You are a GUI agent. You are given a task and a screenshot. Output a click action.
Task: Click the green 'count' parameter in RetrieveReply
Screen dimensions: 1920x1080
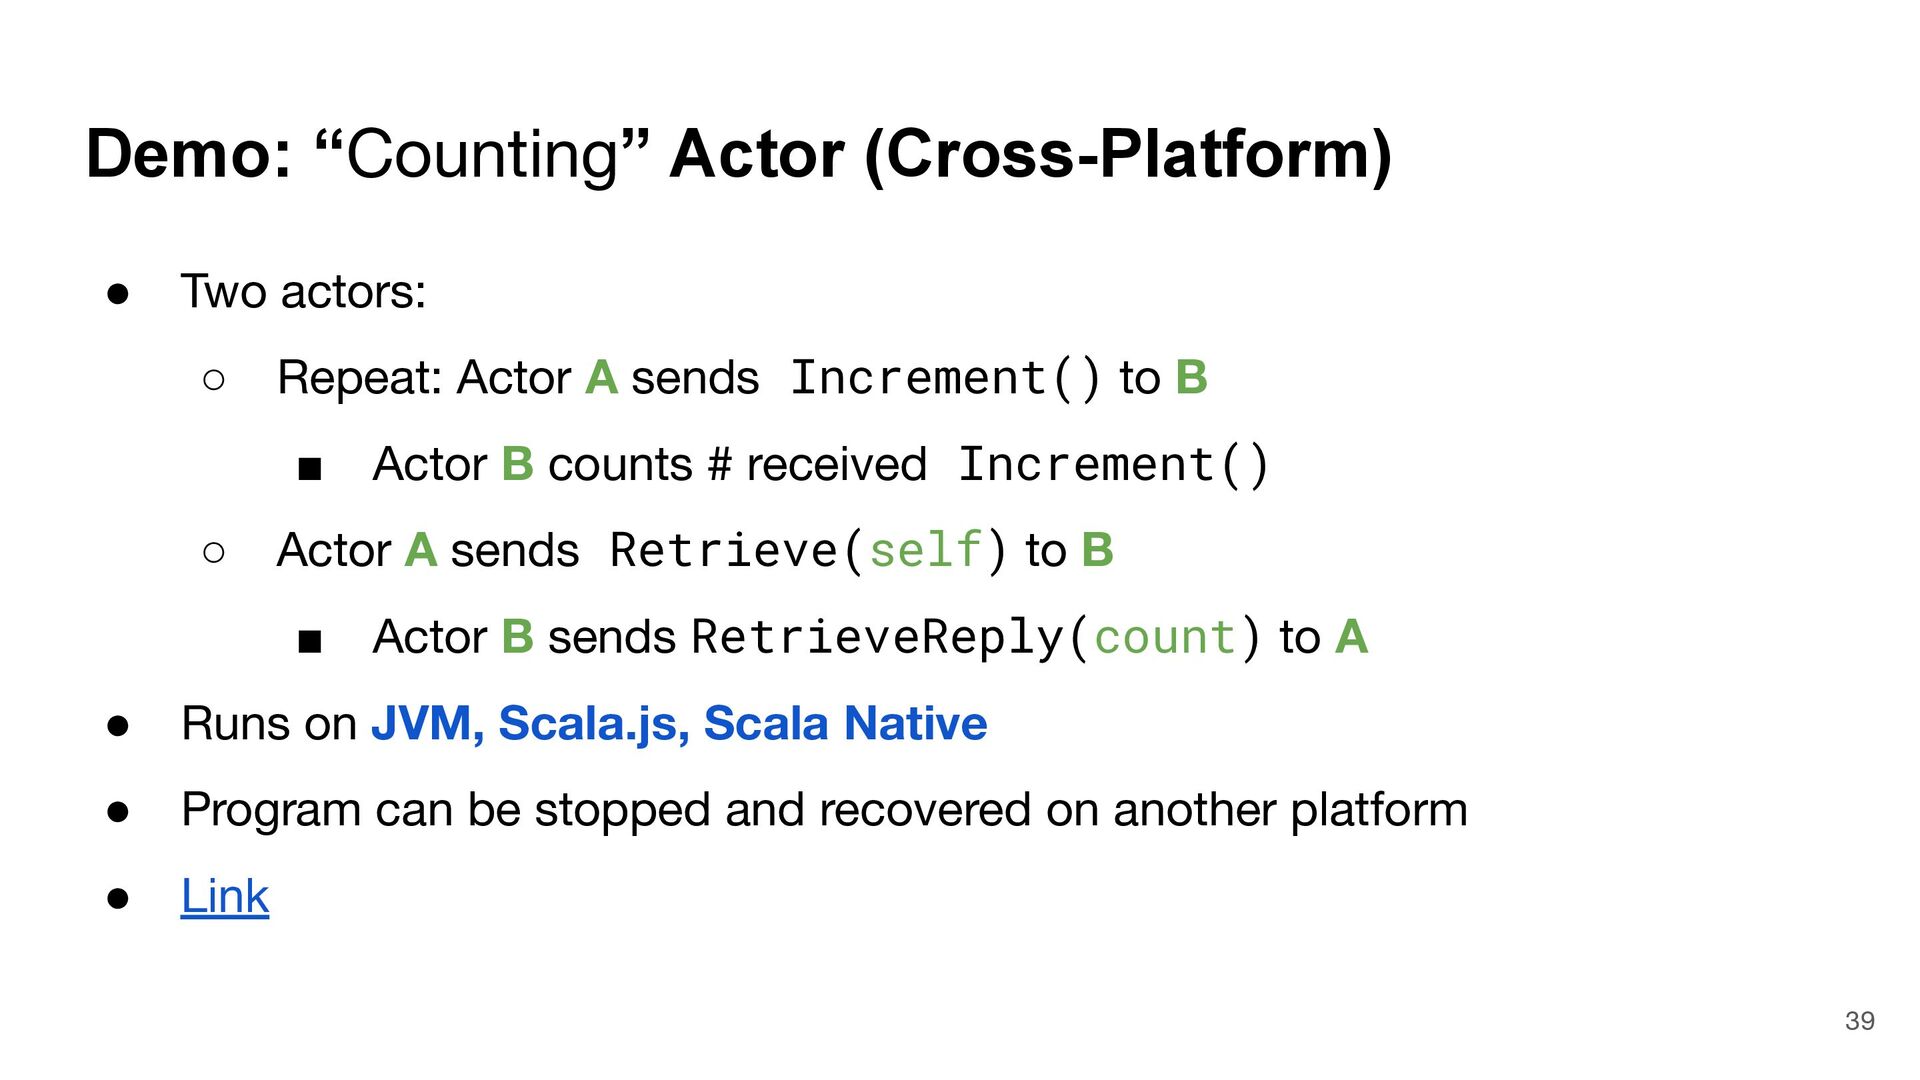point(1165,638)
